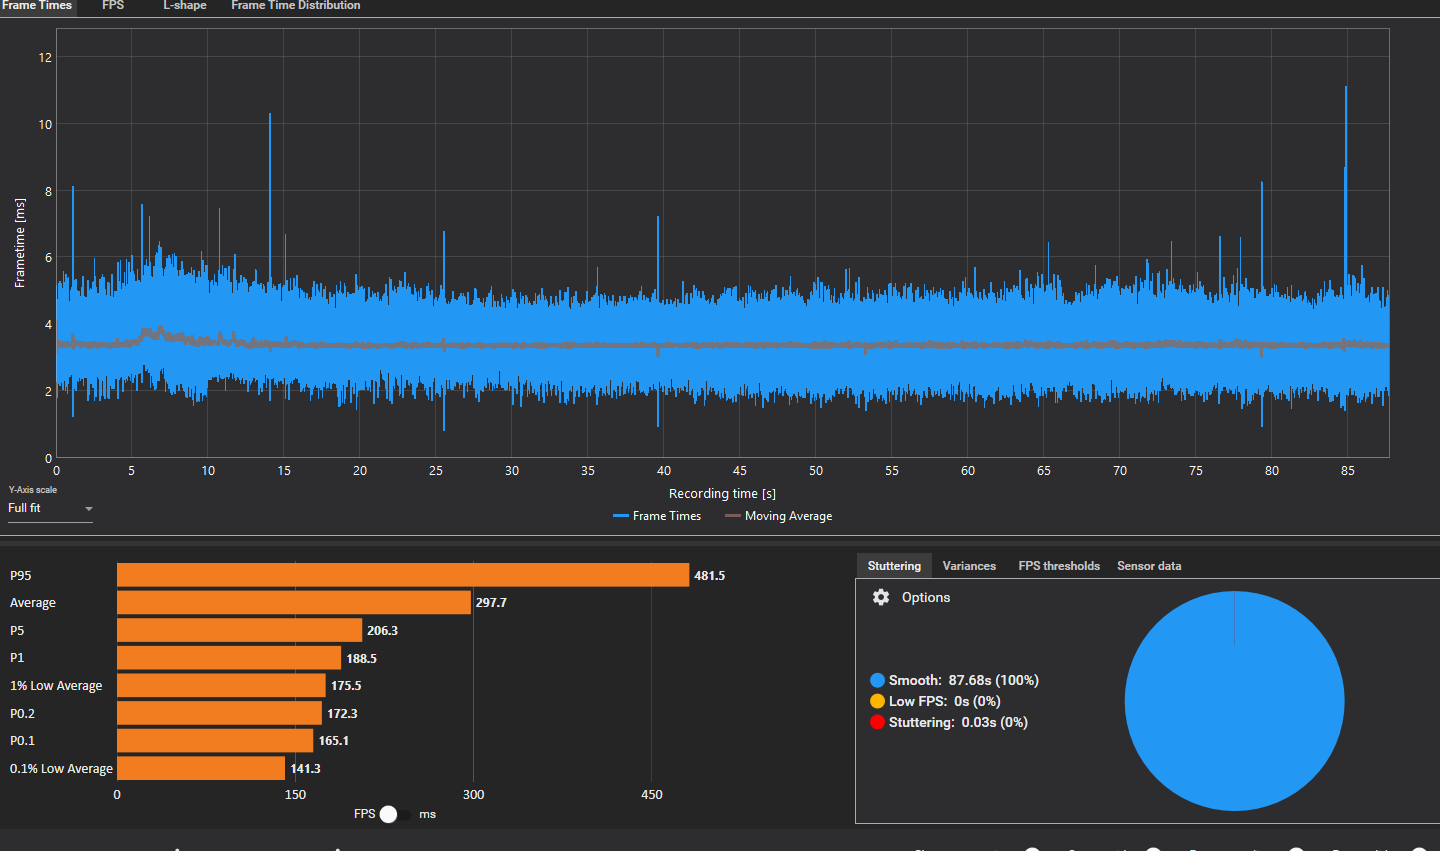Open the L-shape tab
The width and height of the screenshot is (1440, 851).
185,6
